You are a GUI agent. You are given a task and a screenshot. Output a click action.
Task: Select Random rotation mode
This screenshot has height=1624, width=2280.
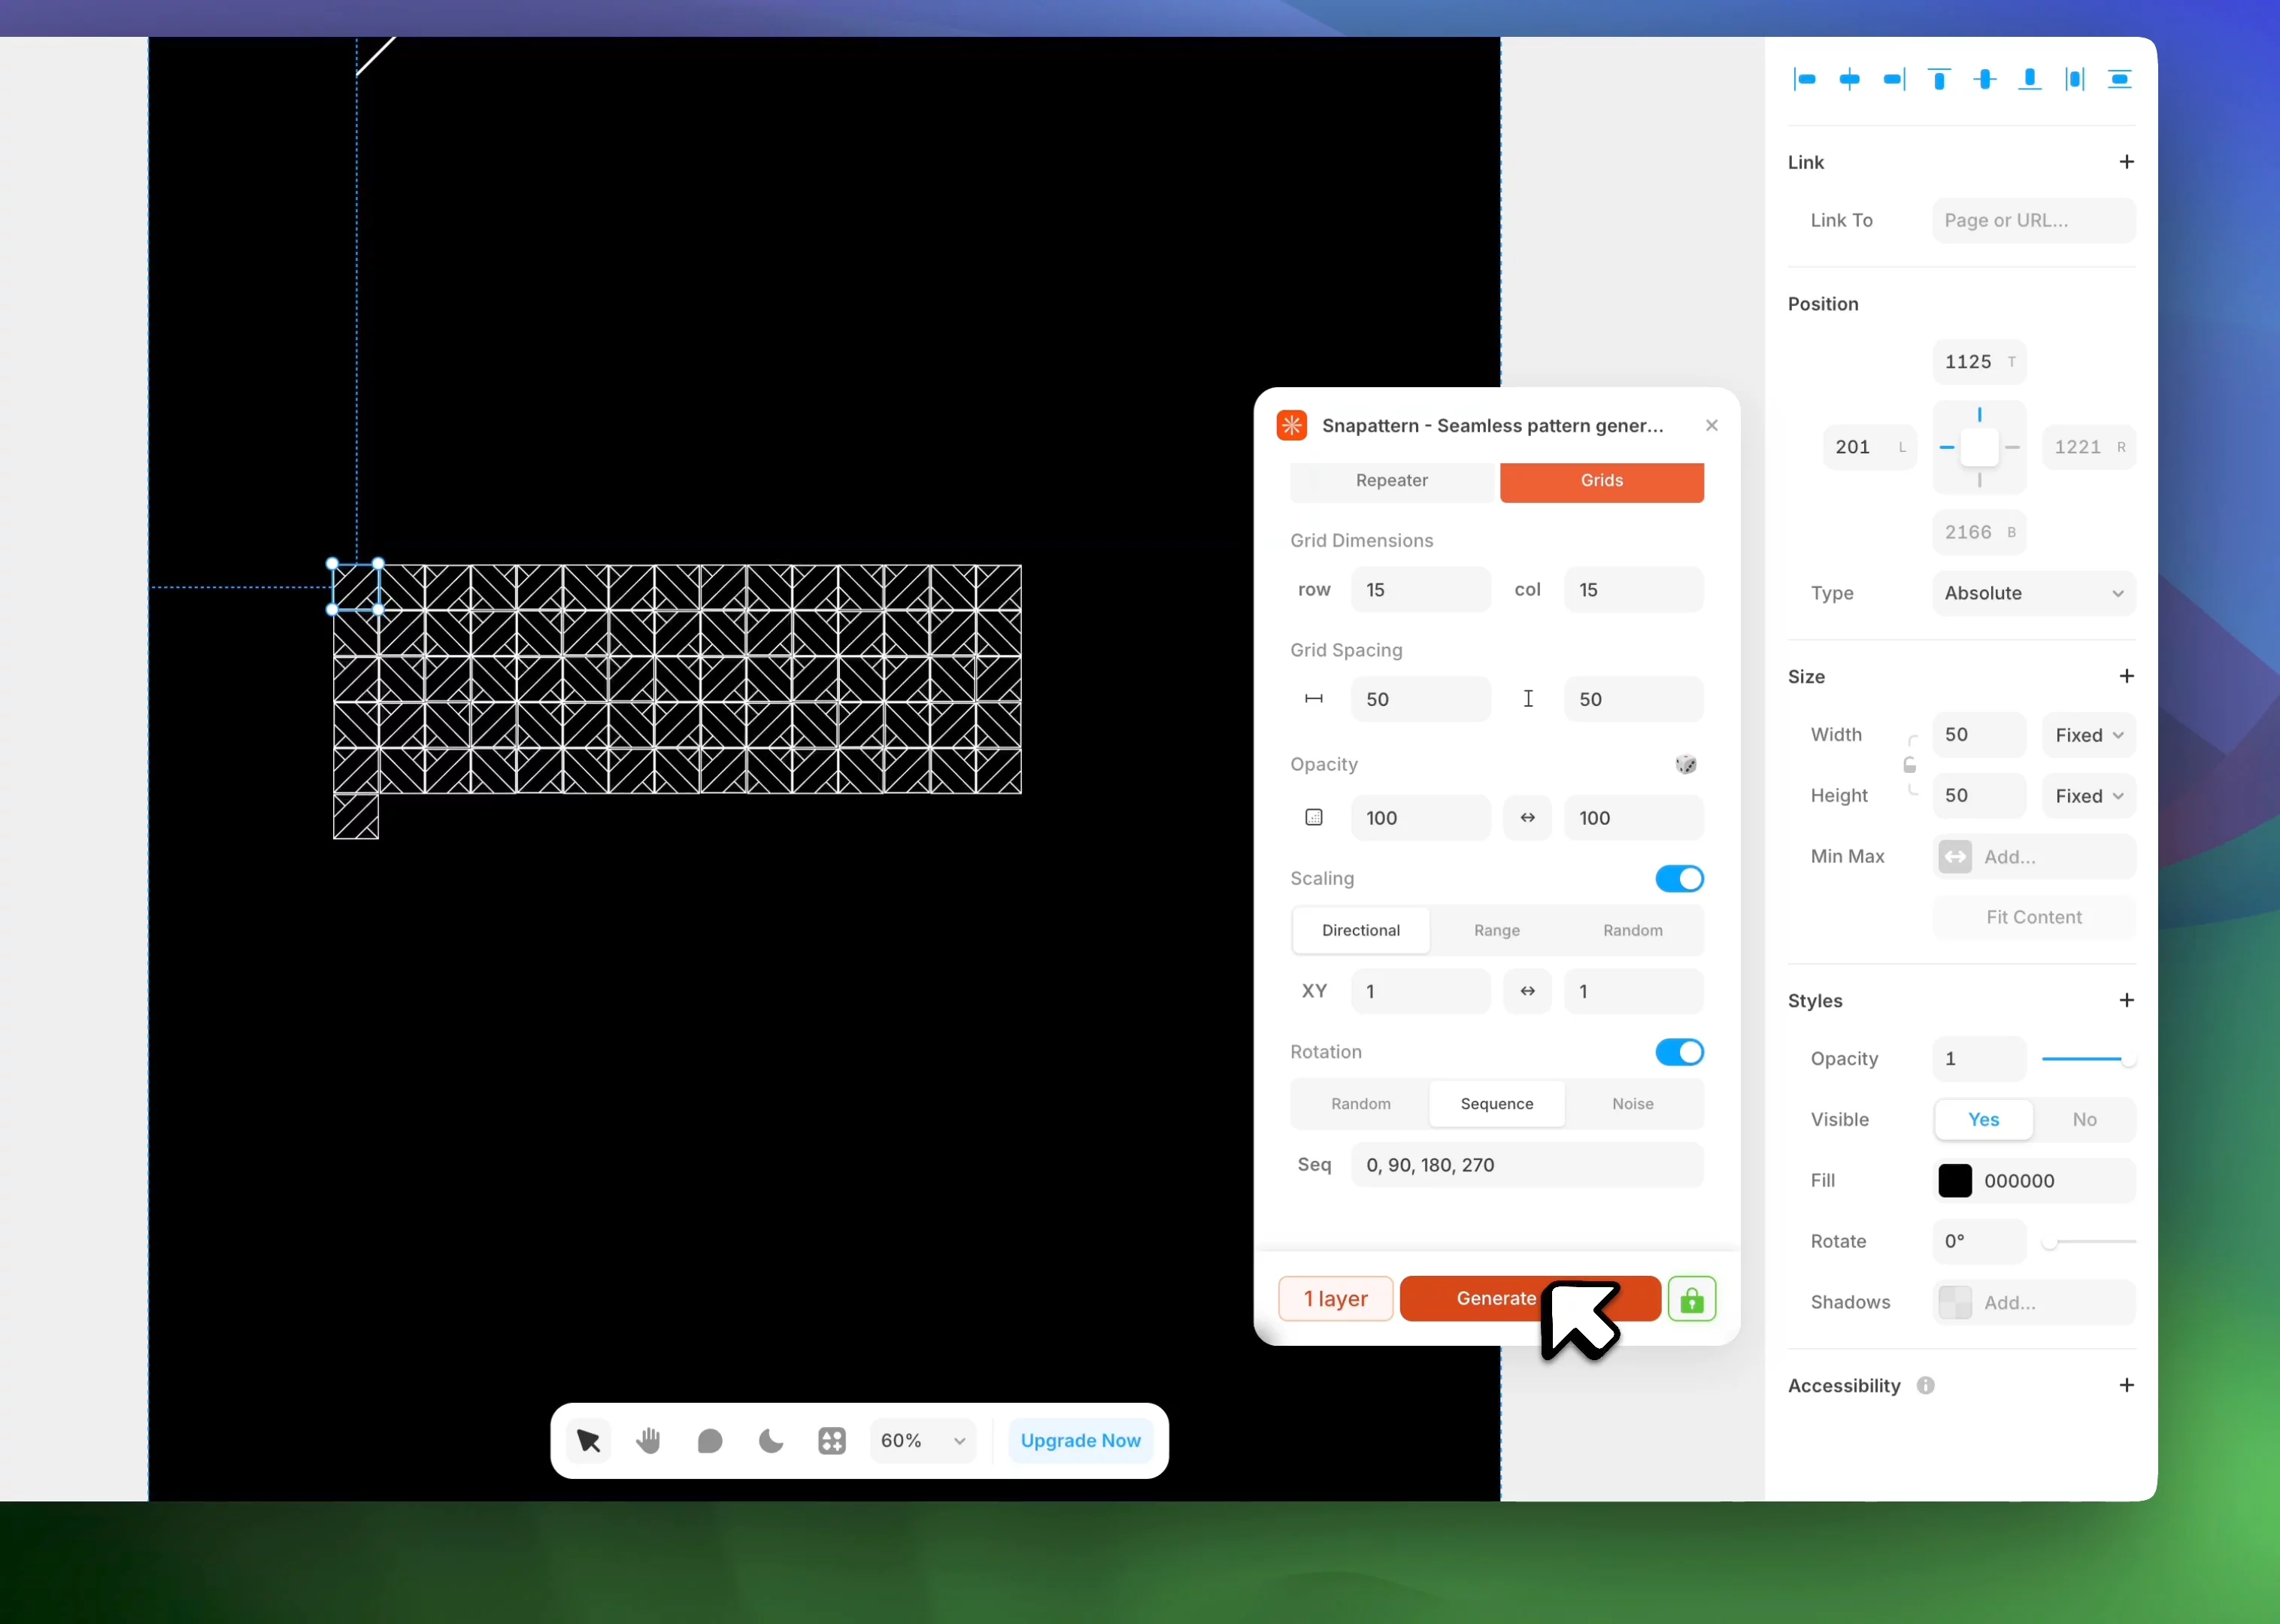(x=1360, y=1104)
